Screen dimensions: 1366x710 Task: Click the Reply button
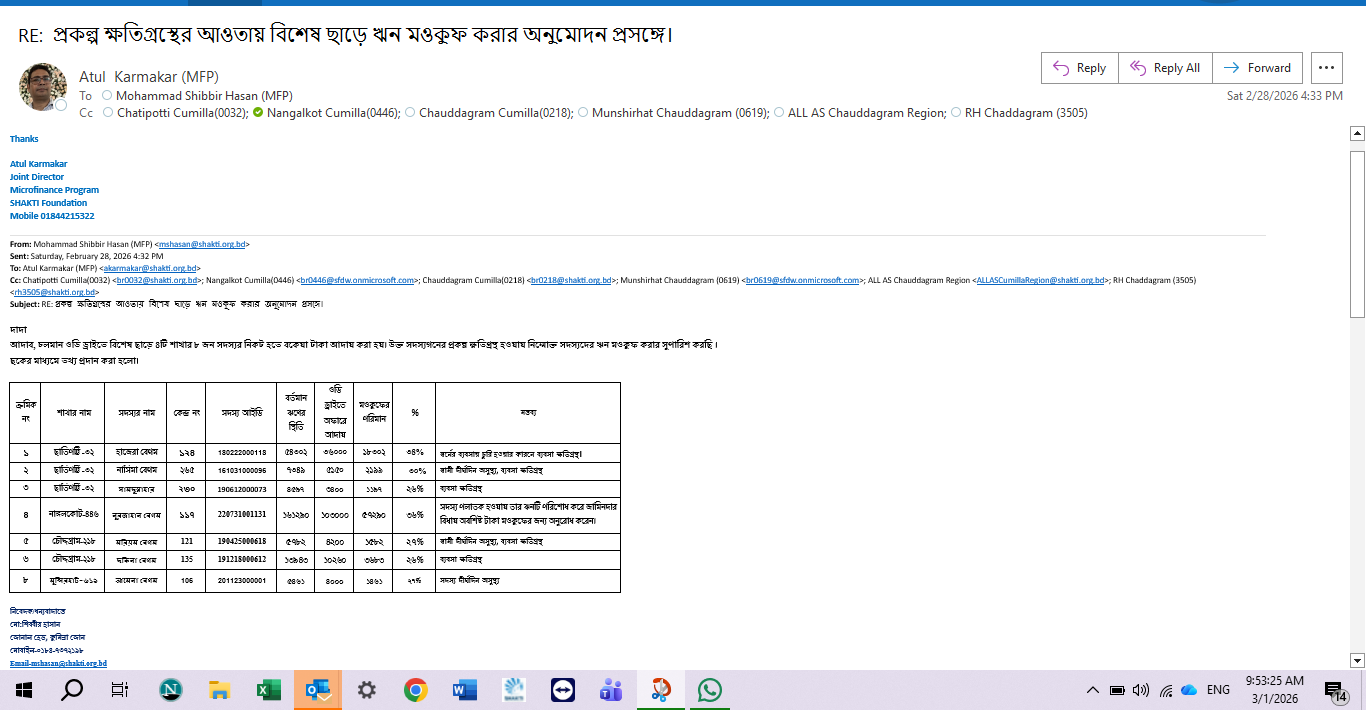(1079, 68)
